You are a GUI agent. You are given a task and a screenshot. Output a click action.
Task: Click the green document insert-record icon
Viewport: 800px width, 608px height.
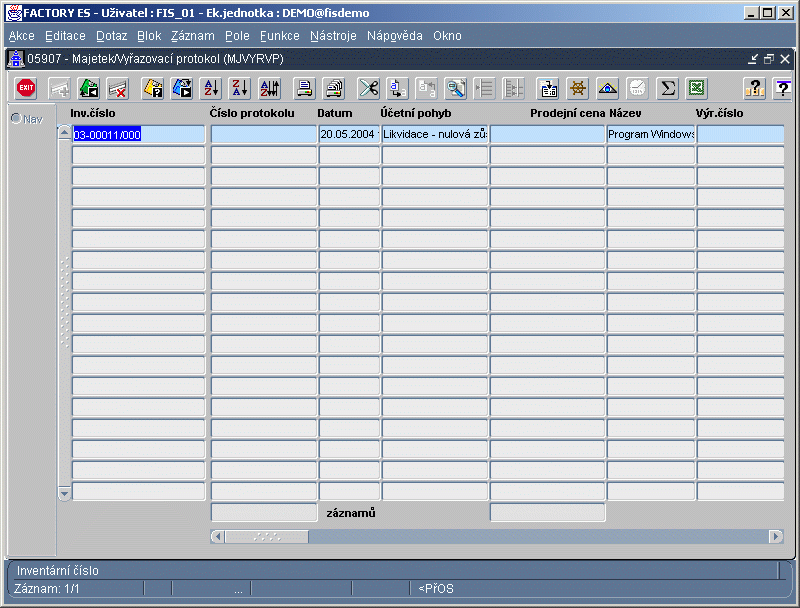click(88, 88)
